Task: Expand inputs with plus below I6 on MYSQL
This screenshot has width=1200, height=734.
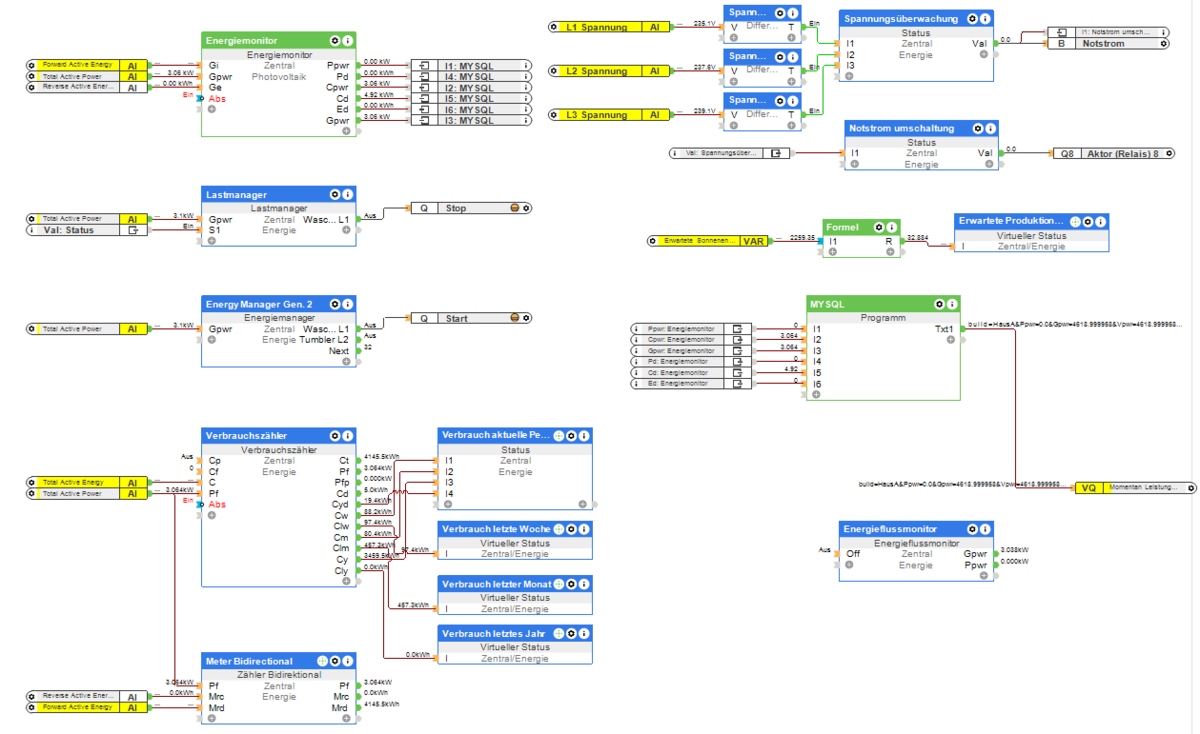Action: [x=817, y=395]
